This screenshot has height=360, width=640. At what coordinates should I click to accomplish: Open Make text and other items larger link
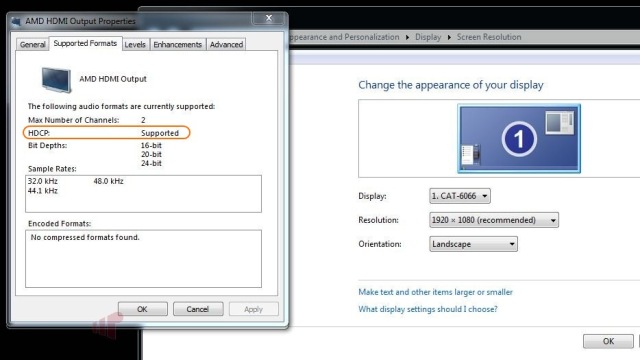pyautogui.click(x=435, y=292)
